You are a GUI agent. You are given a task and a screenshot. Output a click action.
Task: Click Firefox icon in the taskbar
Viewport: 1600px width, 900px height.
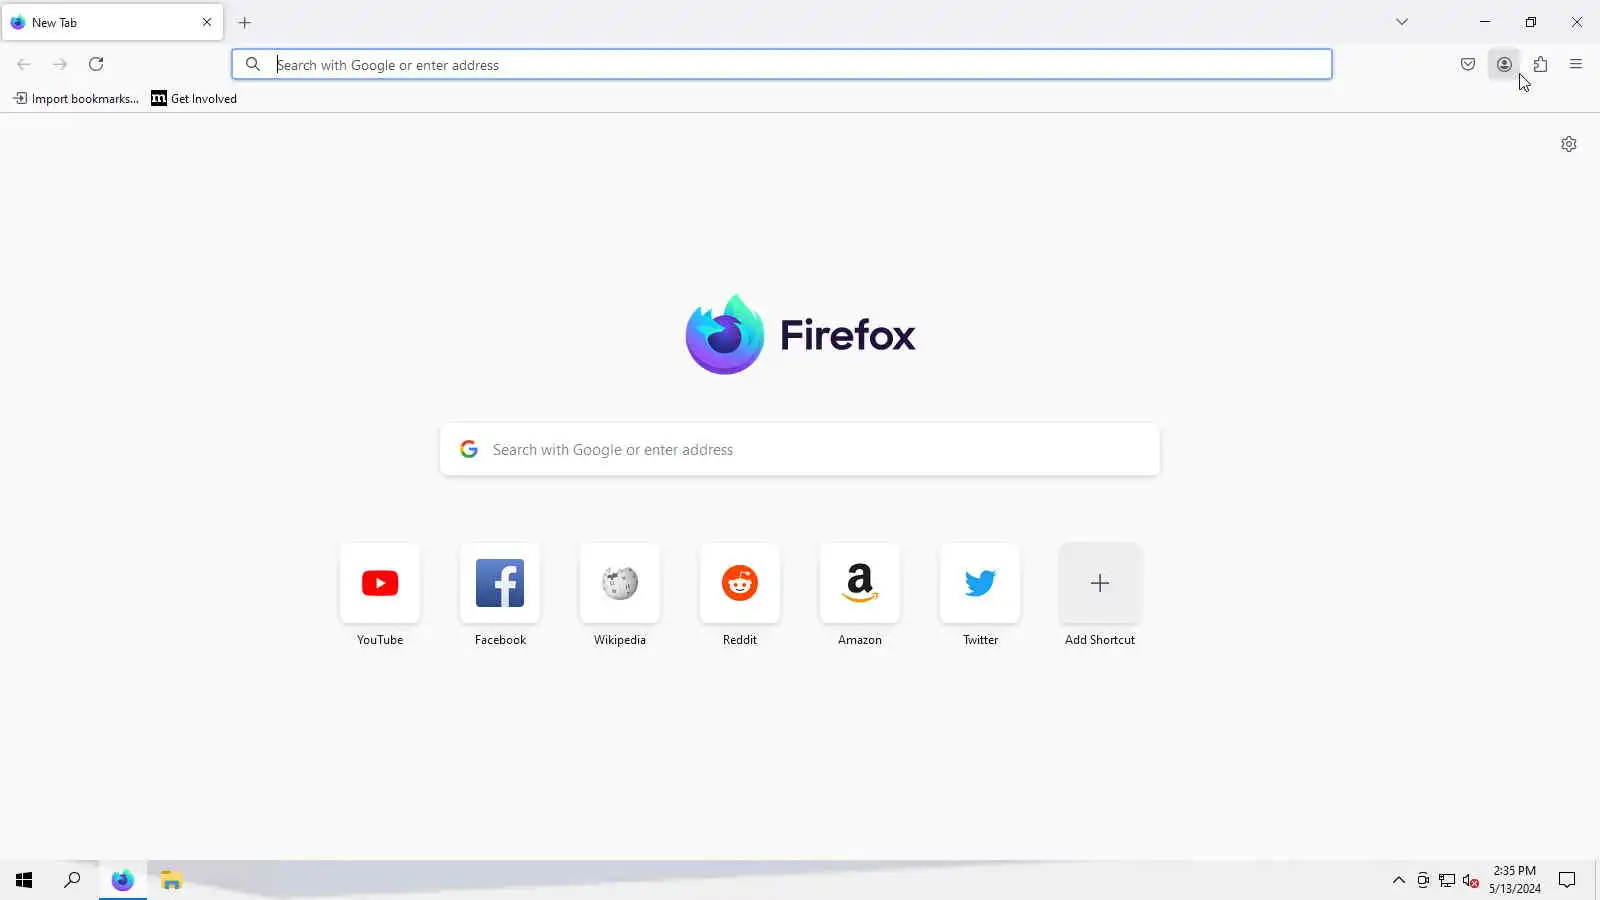122,880
